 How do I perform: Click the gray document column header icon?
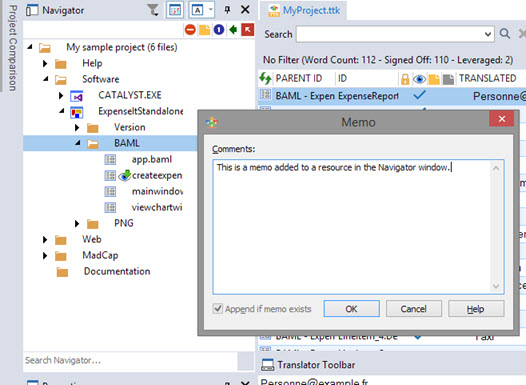[x=448, y=79]
